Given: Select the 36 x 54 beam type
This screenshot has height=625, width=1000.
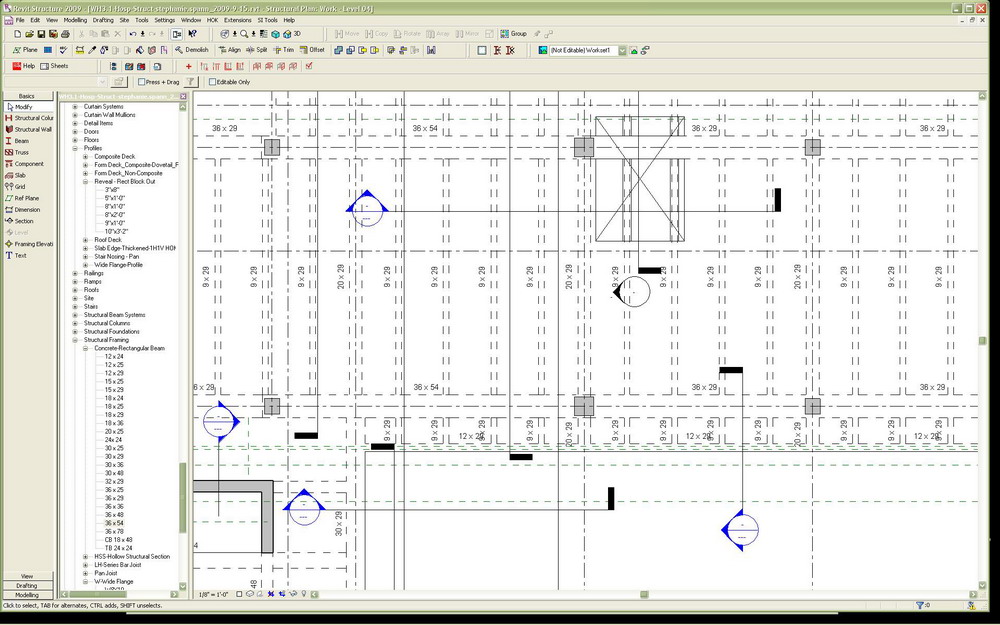Looking at the screenshot, I should [114, 523].
